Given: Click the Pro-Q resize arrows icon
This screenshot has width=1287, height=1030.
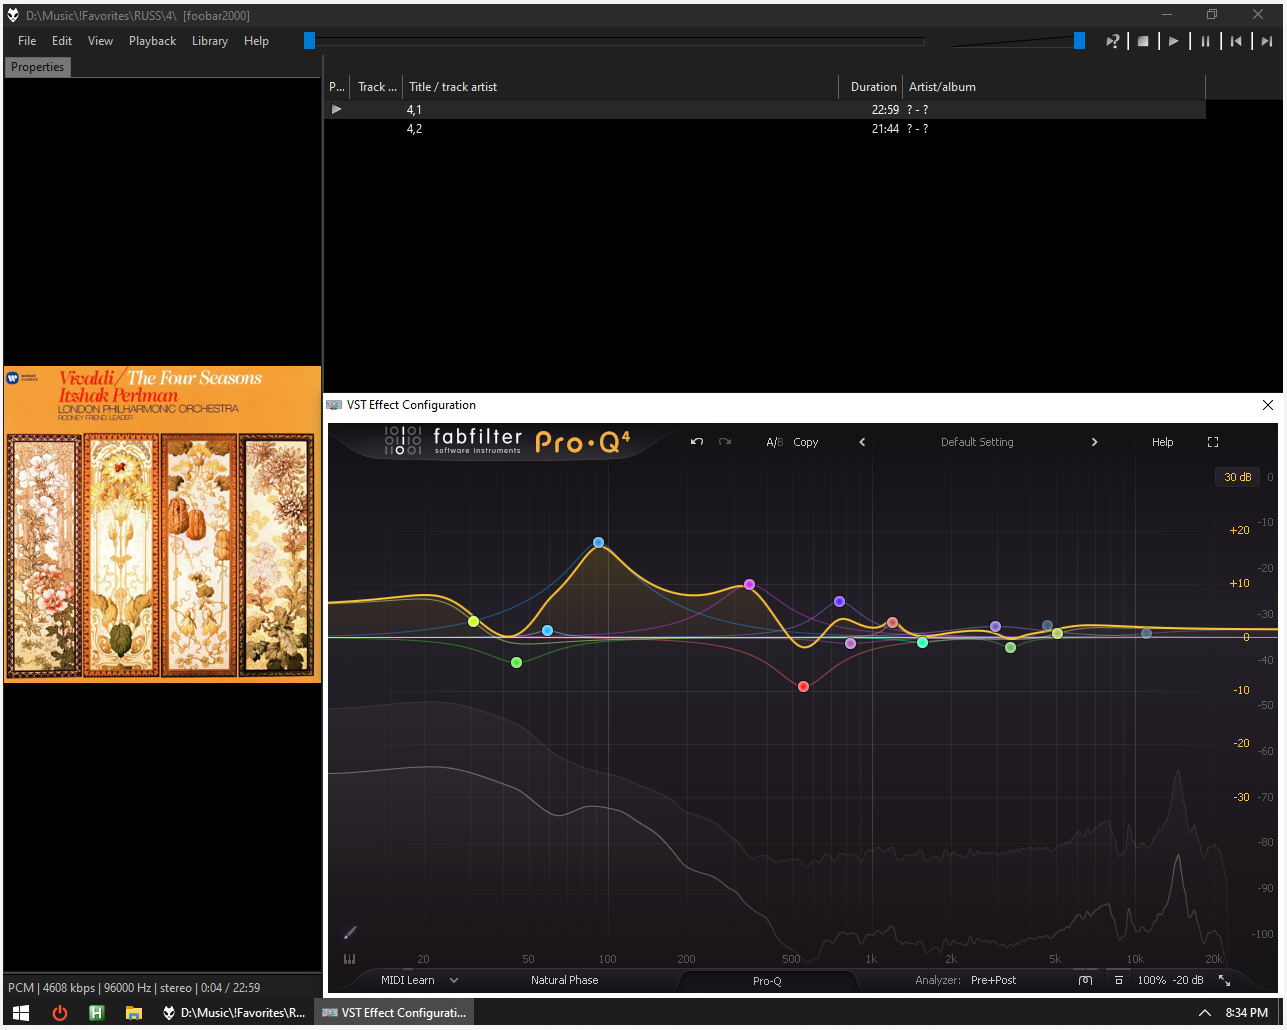Looking at the screenshot, I should point(1224,980).
